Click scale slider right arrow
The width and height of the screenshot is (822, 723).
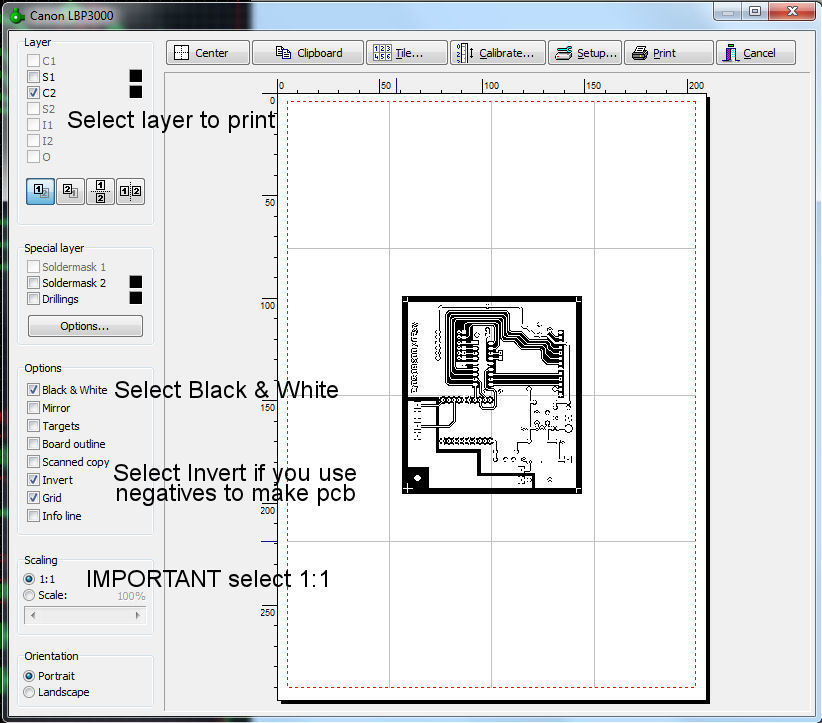(x=137, y=616)
